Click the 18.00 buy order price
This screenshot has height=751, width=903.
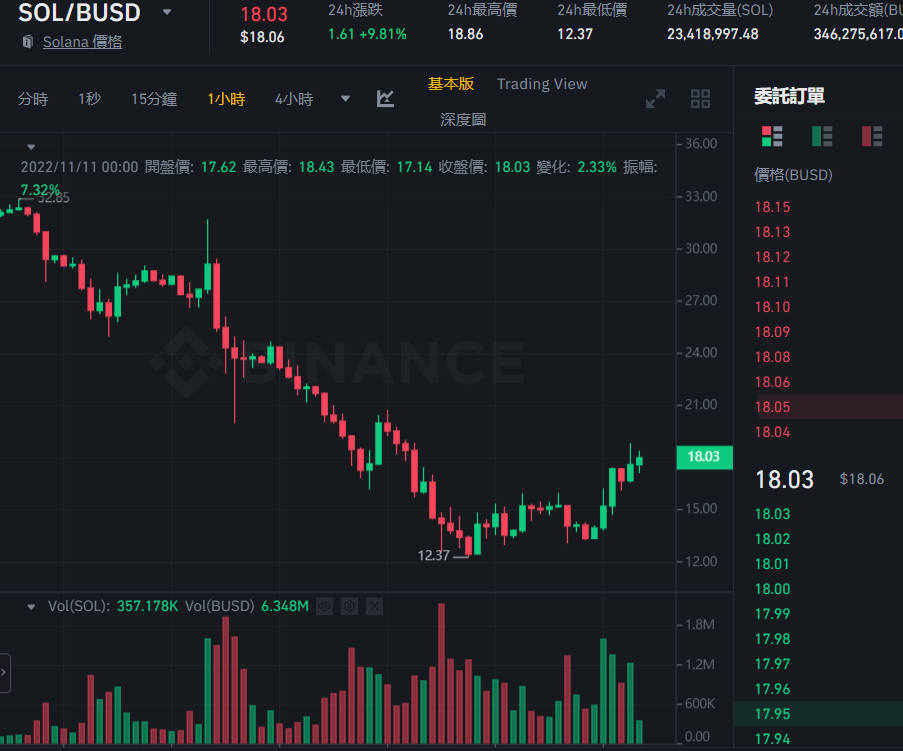coord(772,589)
